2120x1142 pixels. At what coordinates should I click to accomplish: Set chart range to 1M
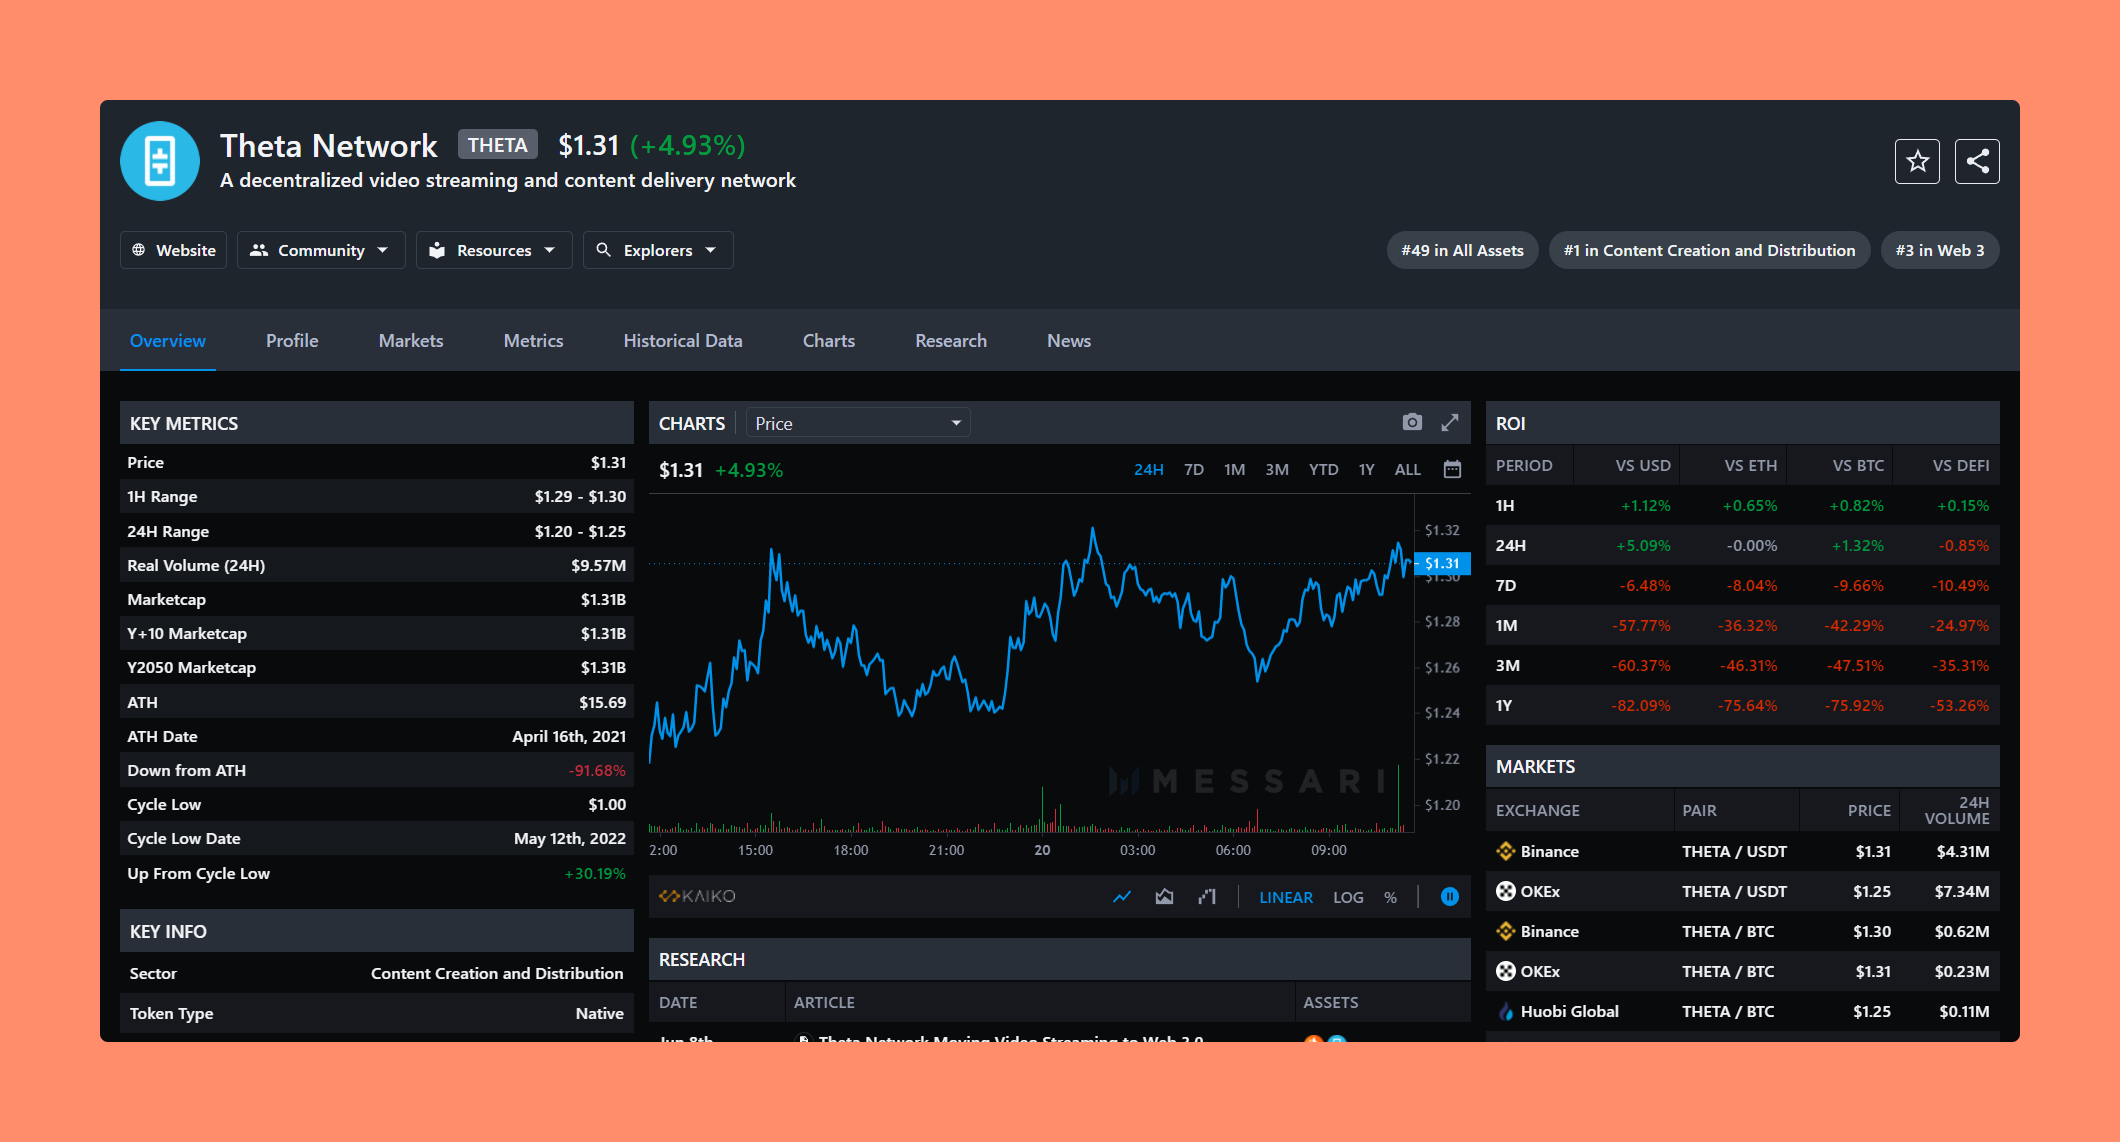(x=1235, y=469)
